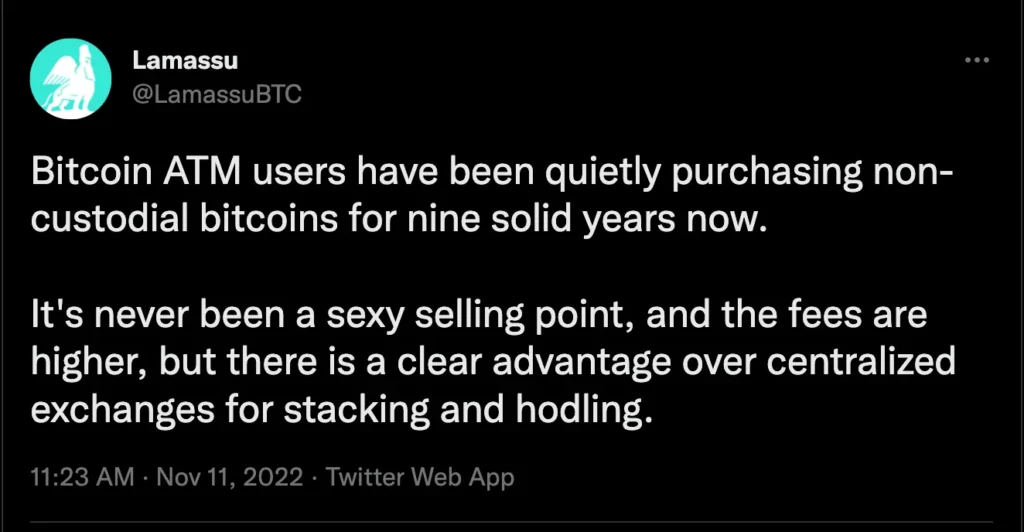Click the word "stacking" in the tweet
Viewport: 1024px width, 532px height.
357,411
